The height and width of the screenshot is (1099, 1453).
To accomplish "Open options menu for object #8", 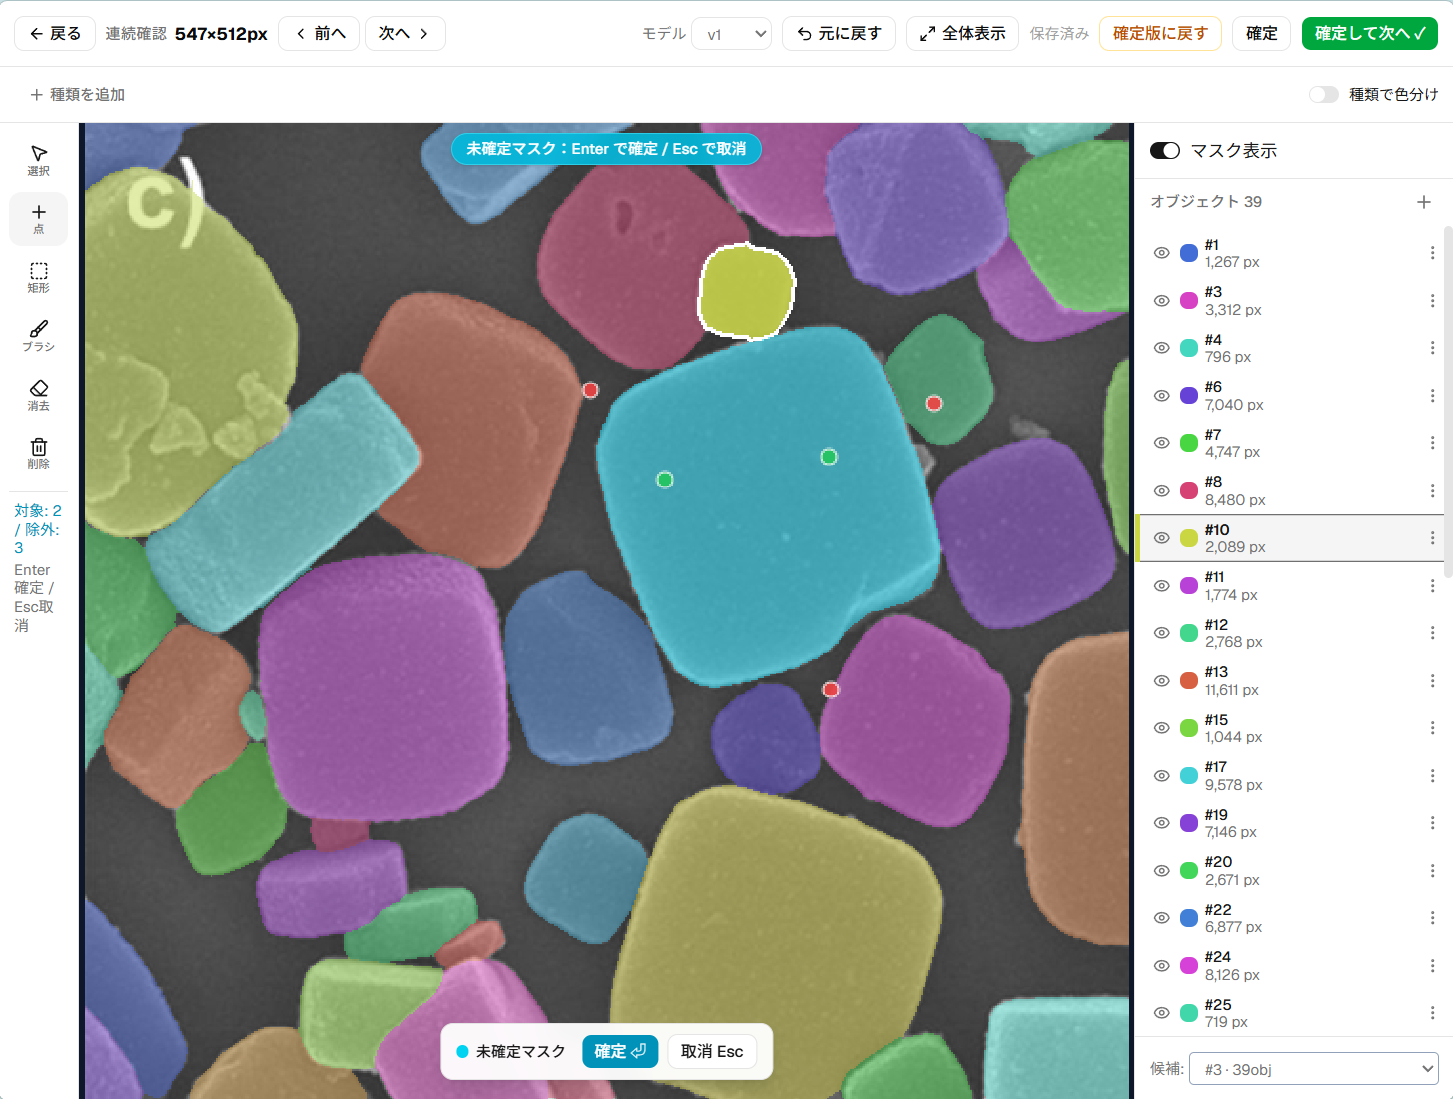I will coord(1432,491).
